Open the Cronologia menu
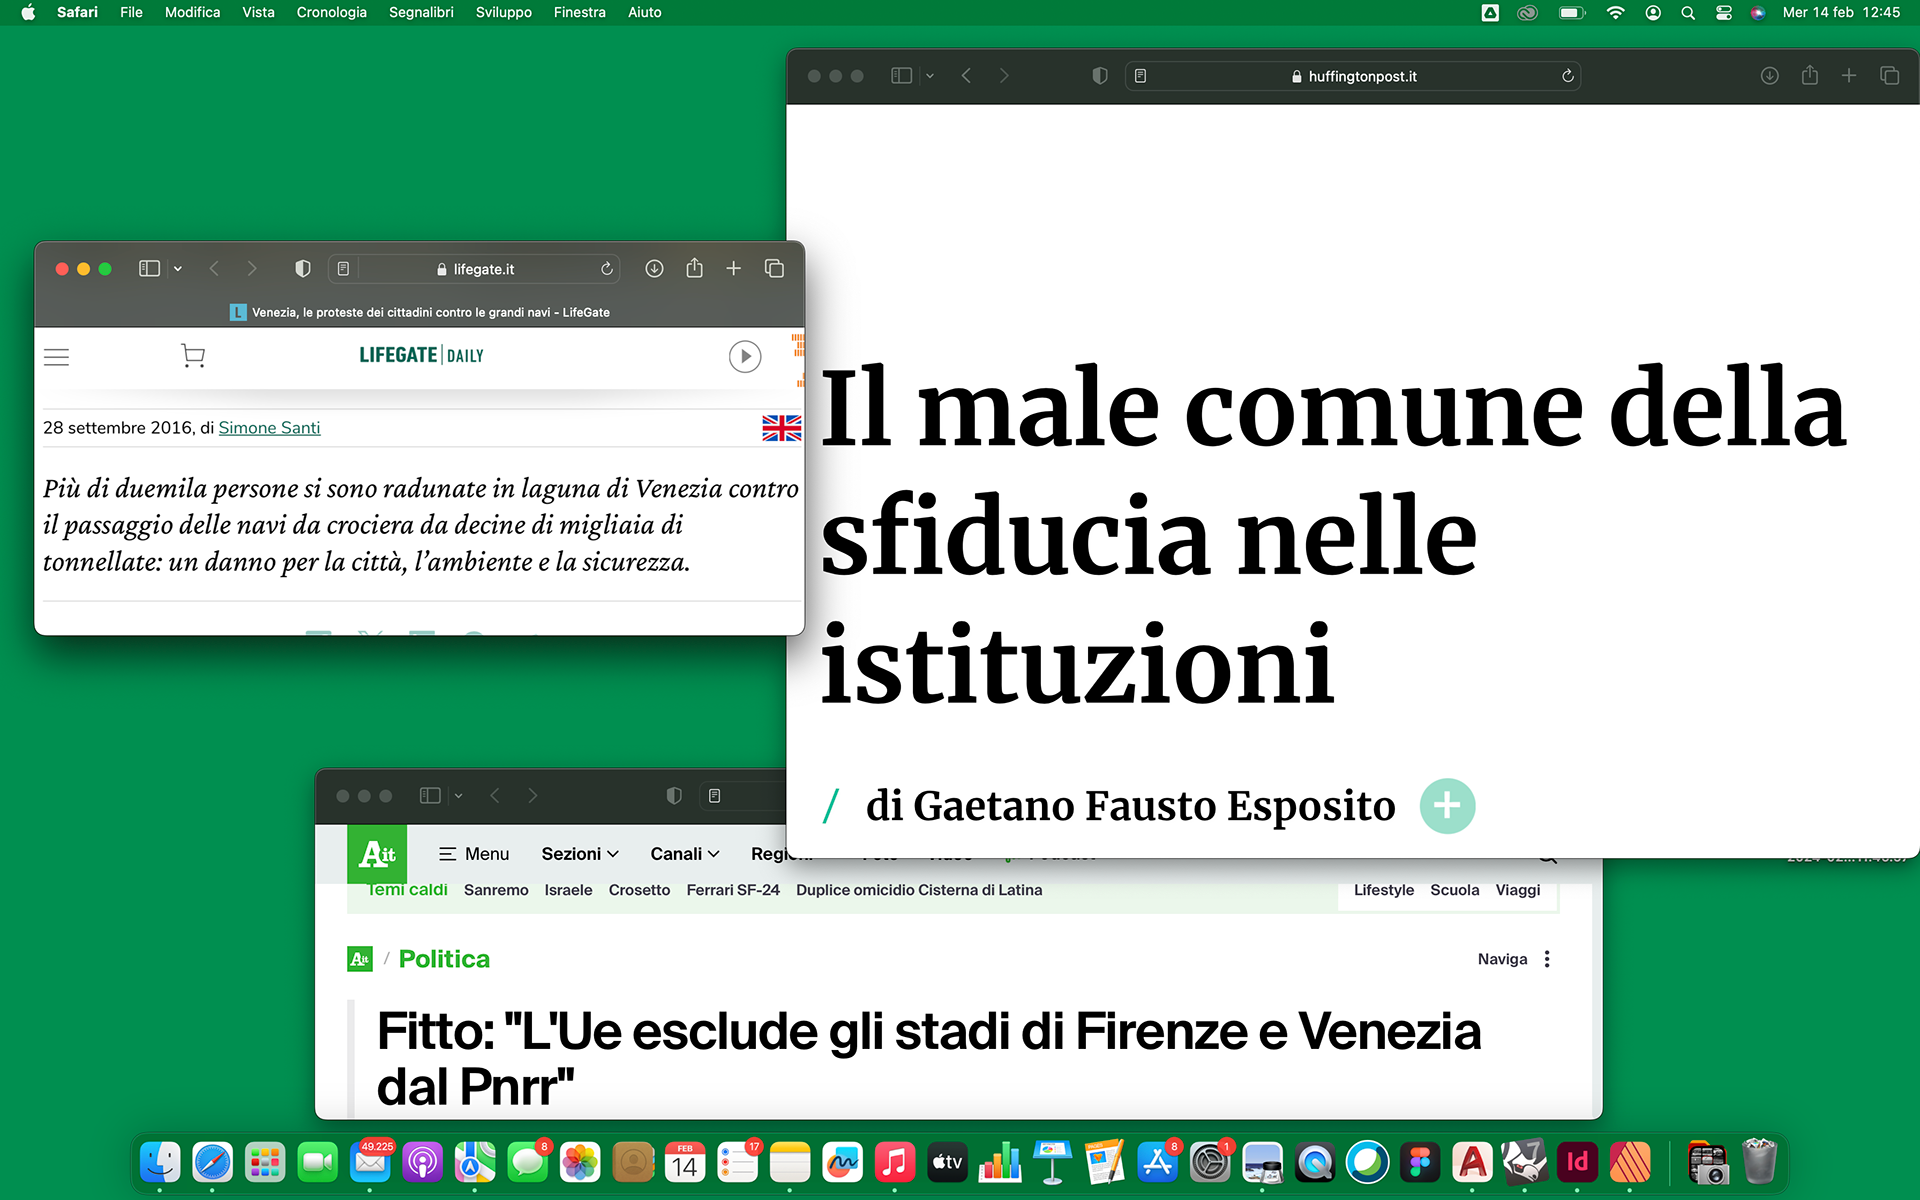 pyautogui.click(x=331, y=12)
